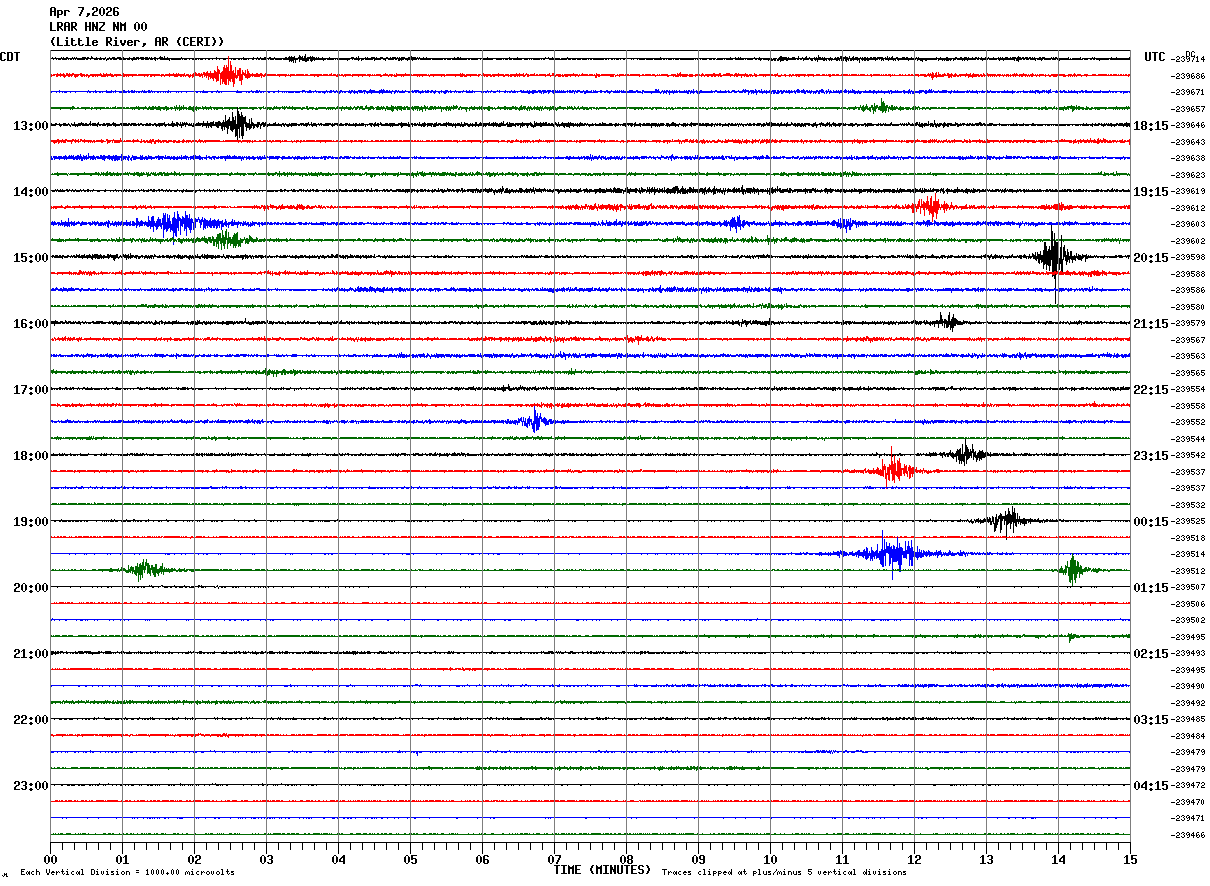Click minute tick label "05" on x-axis
1210x886 pixels.
click(410, 859)
